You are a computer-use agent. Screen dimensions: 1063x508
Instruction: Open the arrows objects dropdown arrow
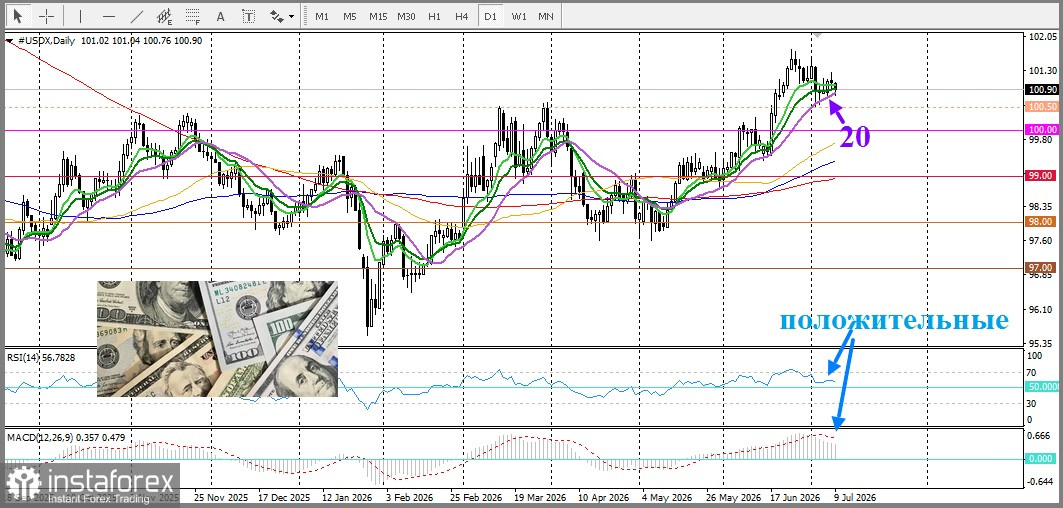pos(292,16)
